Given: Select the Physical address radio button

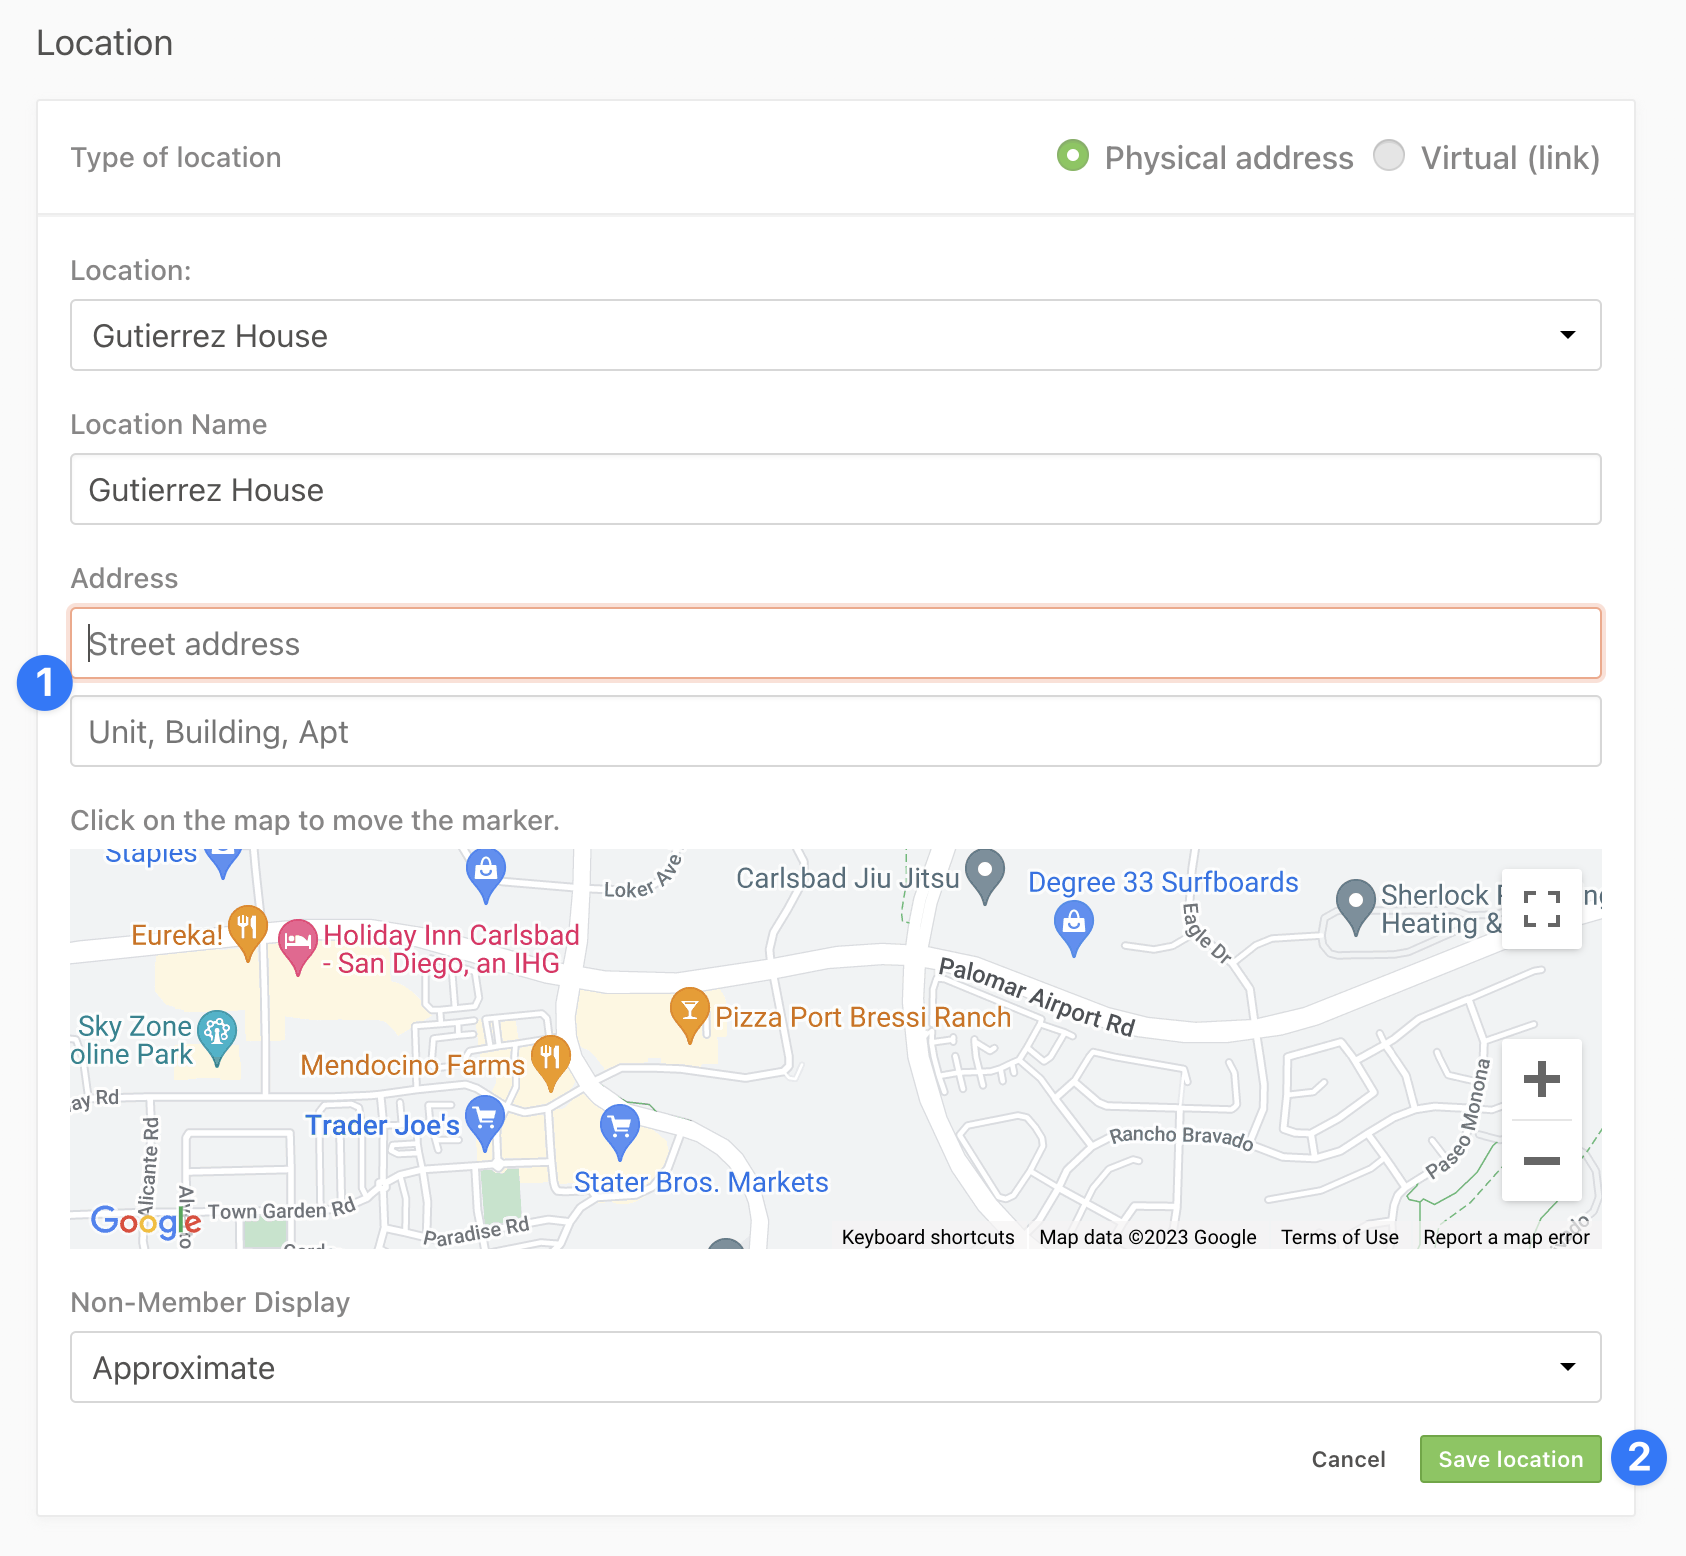Looking at the screenshot, I should point(1073,156).
